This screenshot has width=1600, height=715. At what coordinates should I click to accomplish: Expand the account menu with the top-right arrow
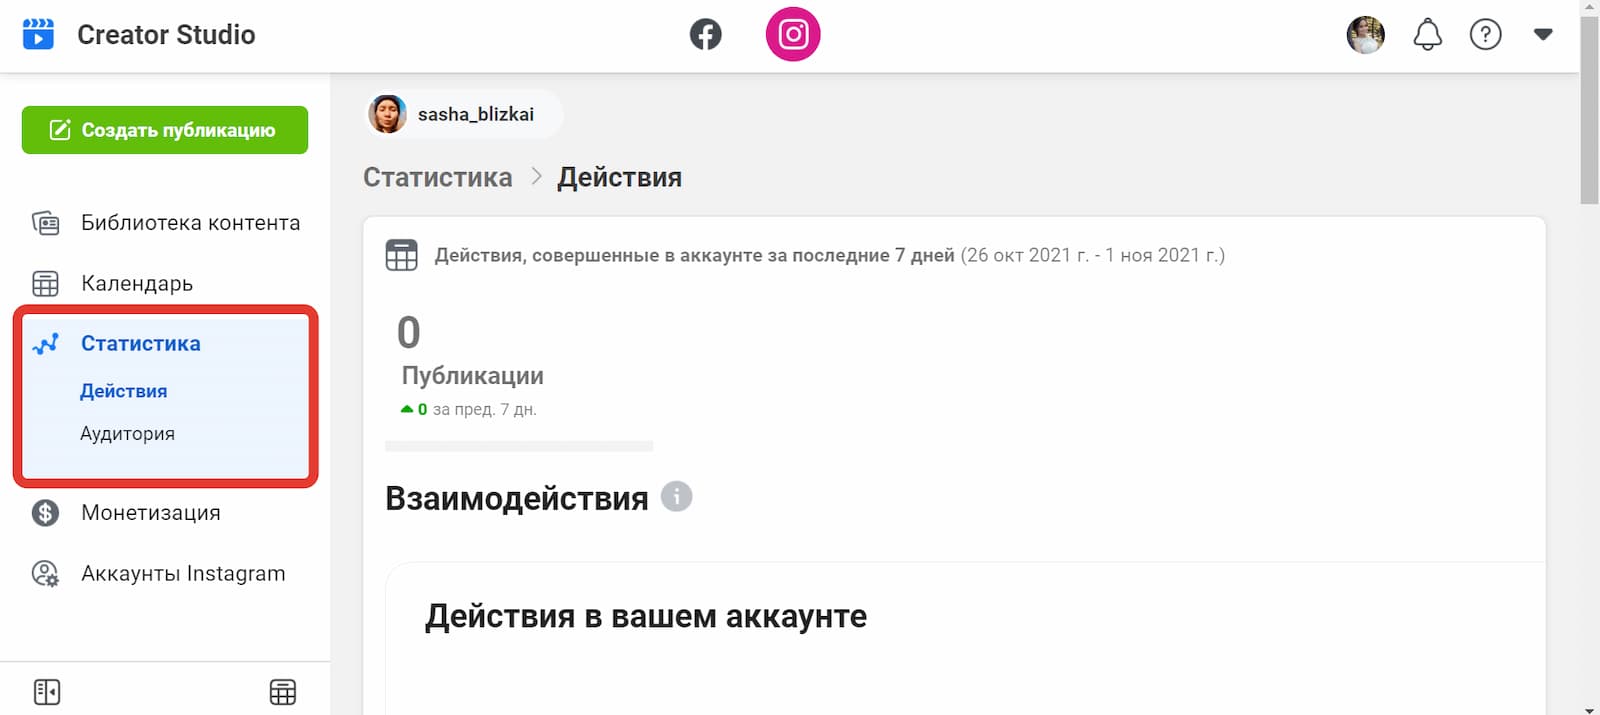1543,34
